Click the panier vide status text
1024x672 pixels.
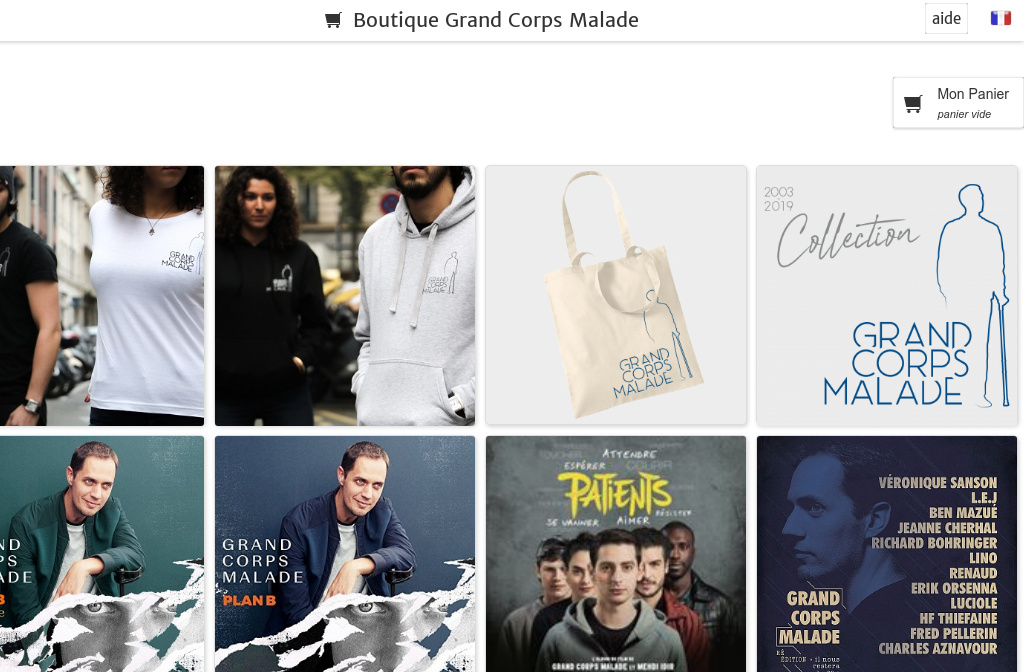(964, 114)
